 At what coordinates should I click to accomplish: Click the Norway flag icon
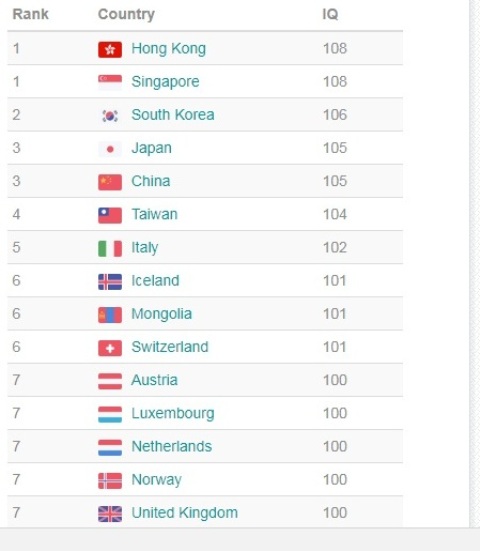coord(110,481)
